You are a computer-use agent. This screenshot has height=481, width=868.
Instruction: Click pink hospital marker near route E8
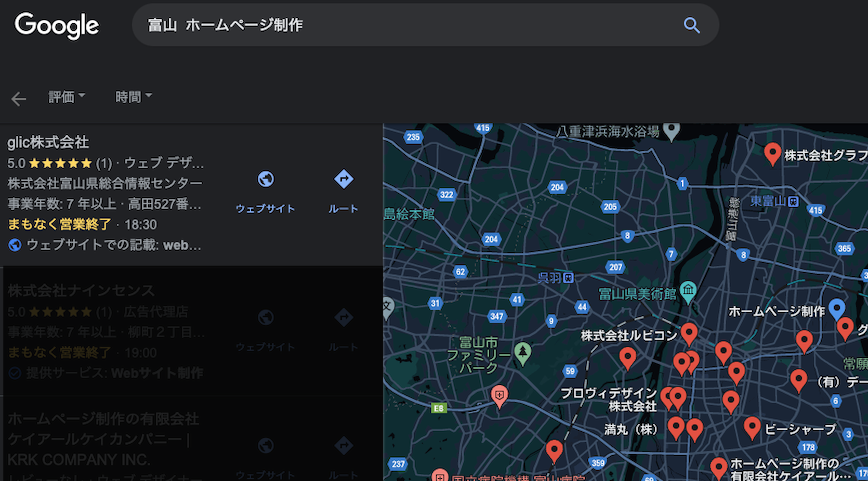[x=499, y=396]
